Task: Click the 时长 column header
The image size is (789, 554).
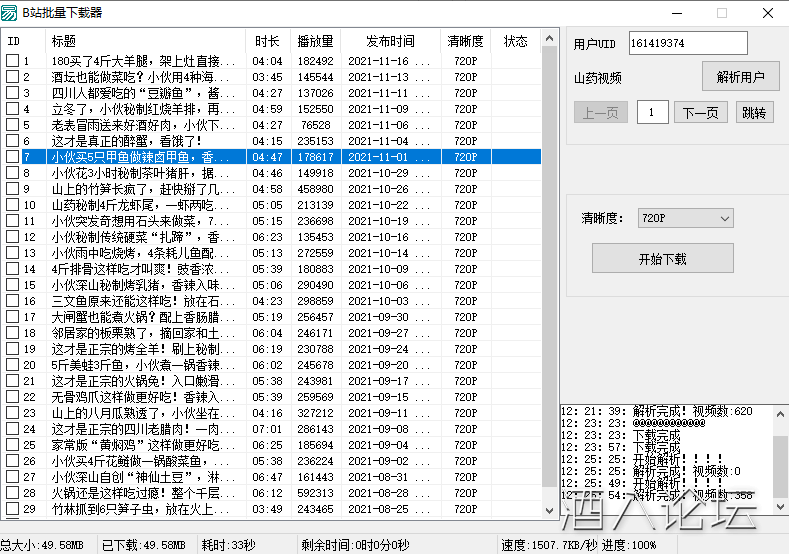Action: click(267, 41)
